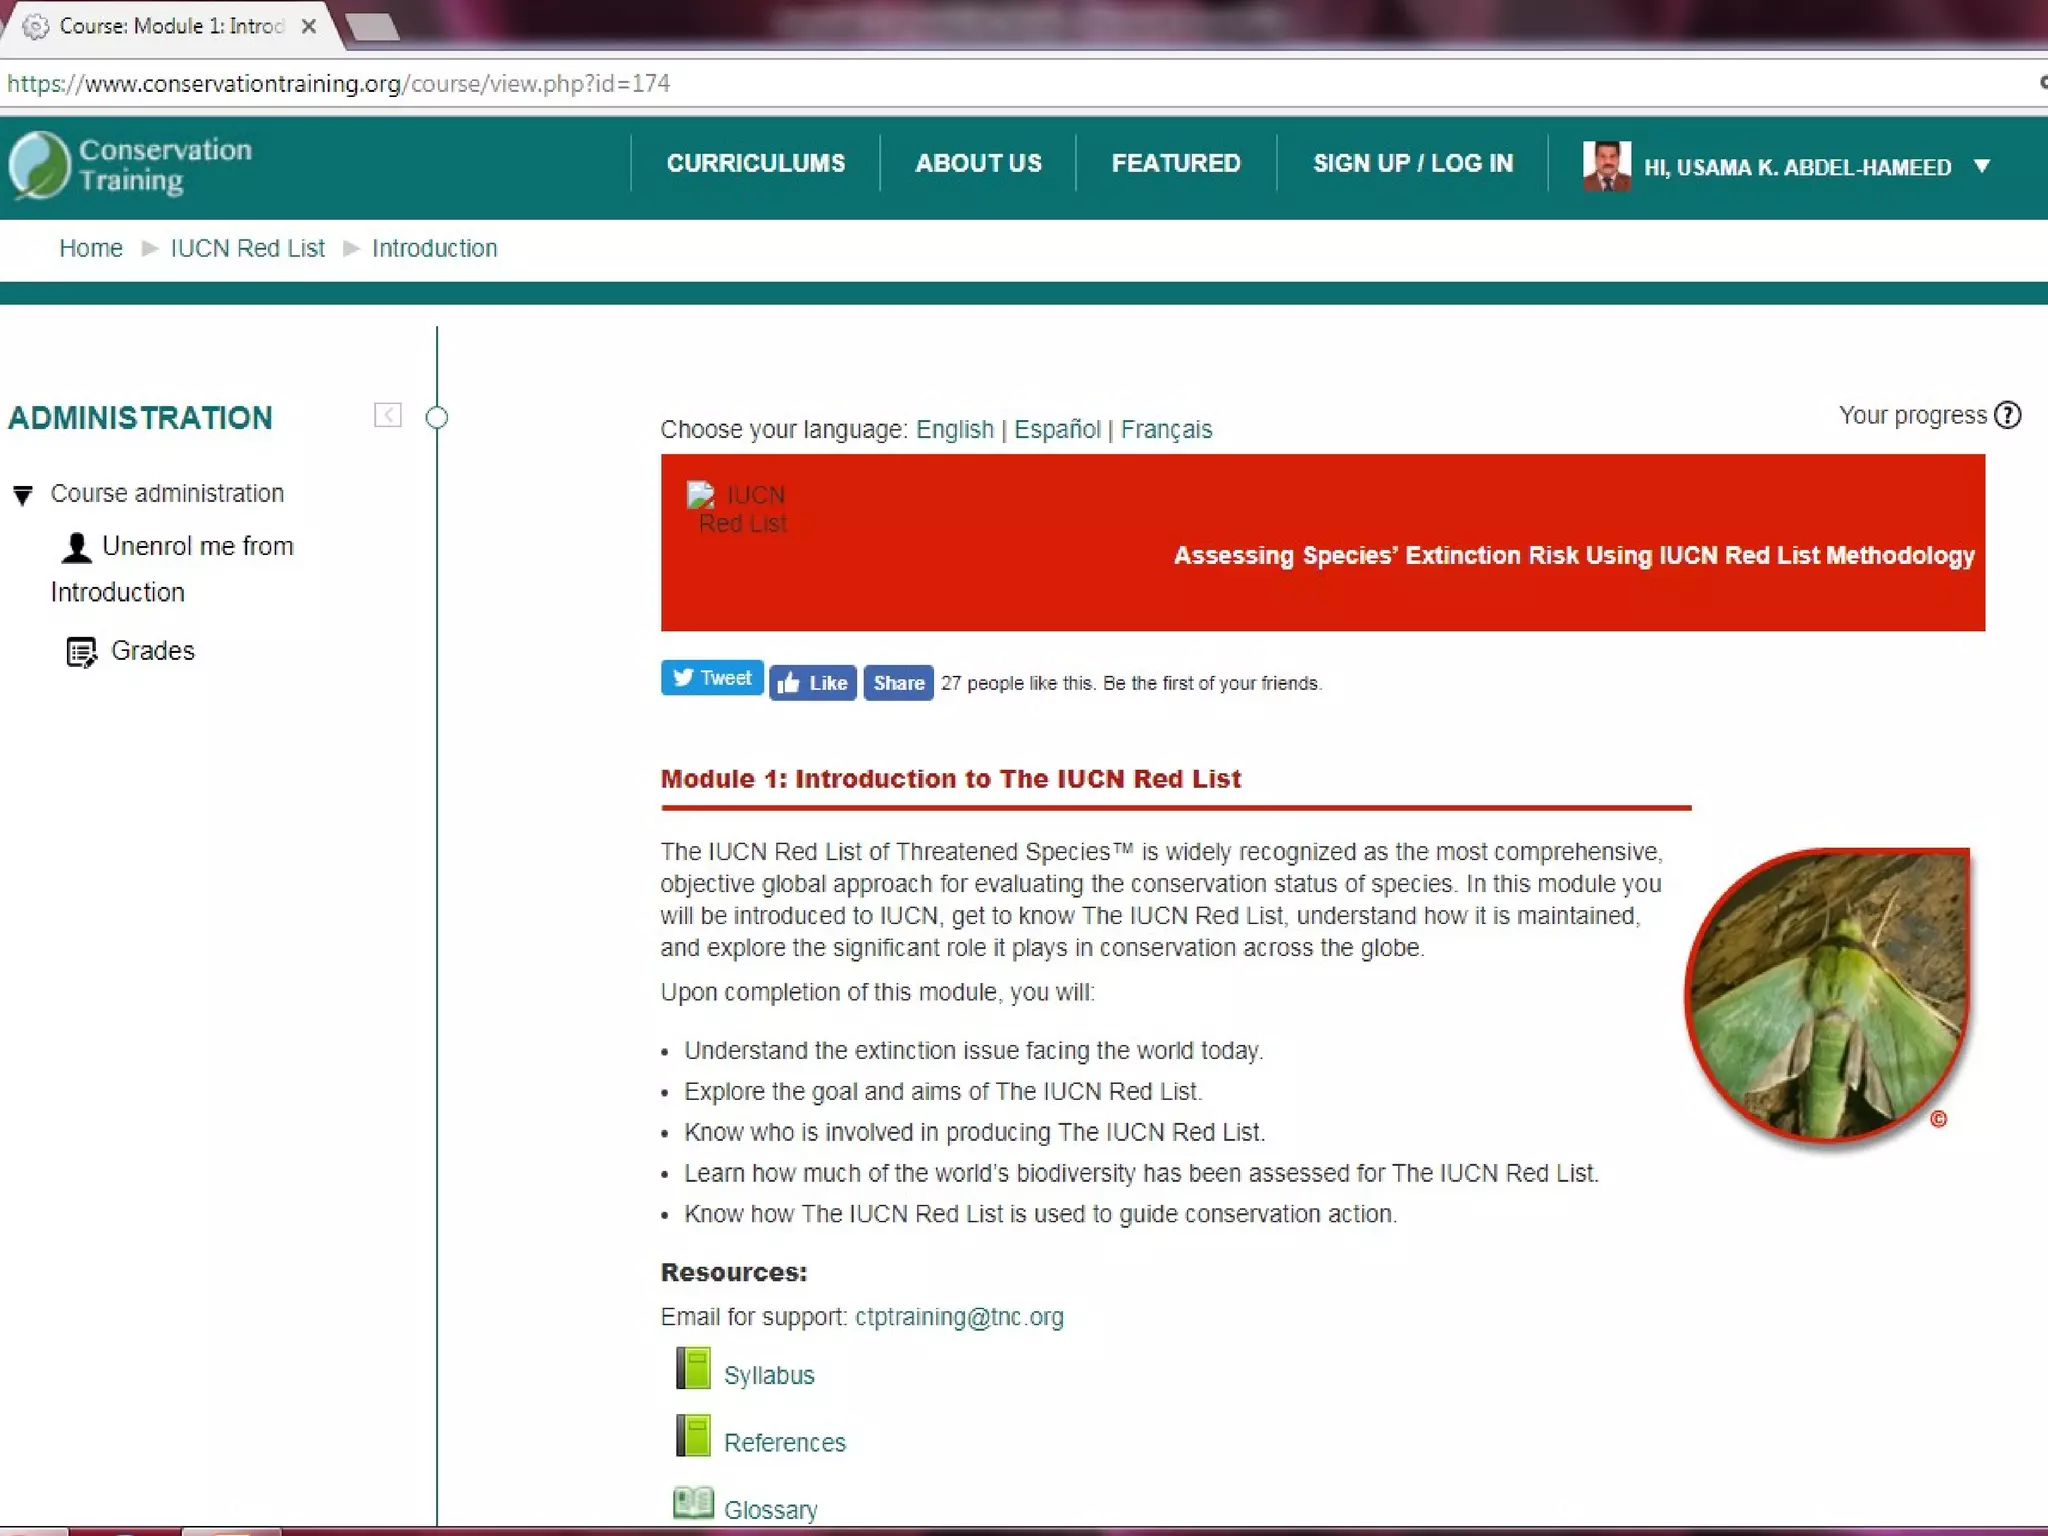Click the browser address bar URL
This screenshot has height=1536, width=2048.
pos(338,83)
